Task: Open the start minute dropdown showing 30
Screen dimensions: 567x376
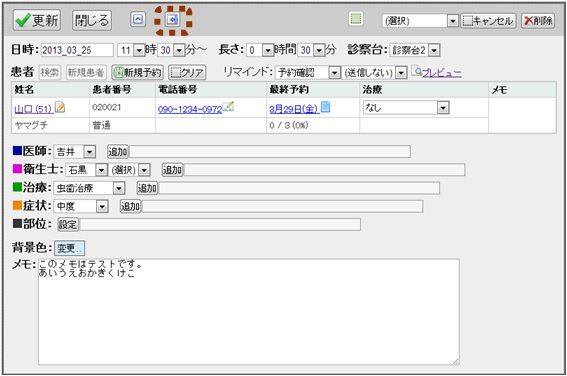Action: (171, 50)
